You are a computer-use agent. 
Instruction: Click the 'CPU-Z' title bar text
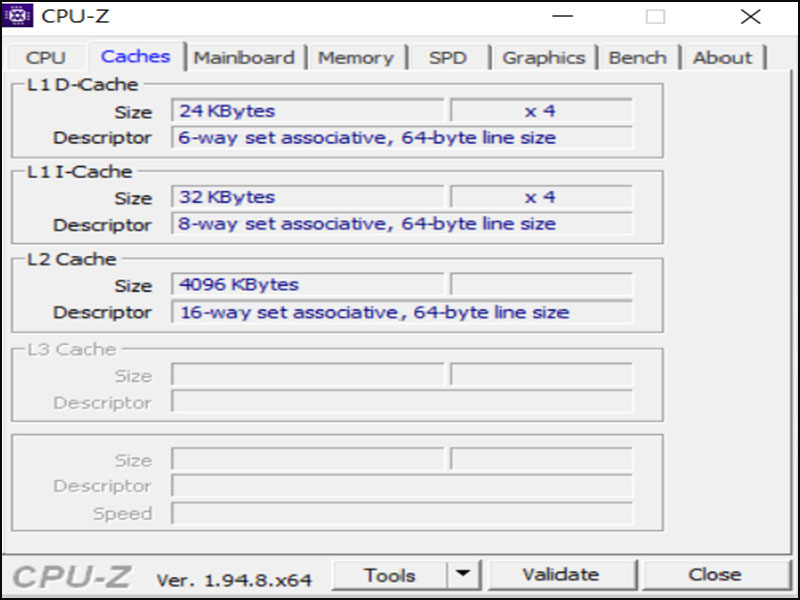pyautogui.click(x=75, y=16)
